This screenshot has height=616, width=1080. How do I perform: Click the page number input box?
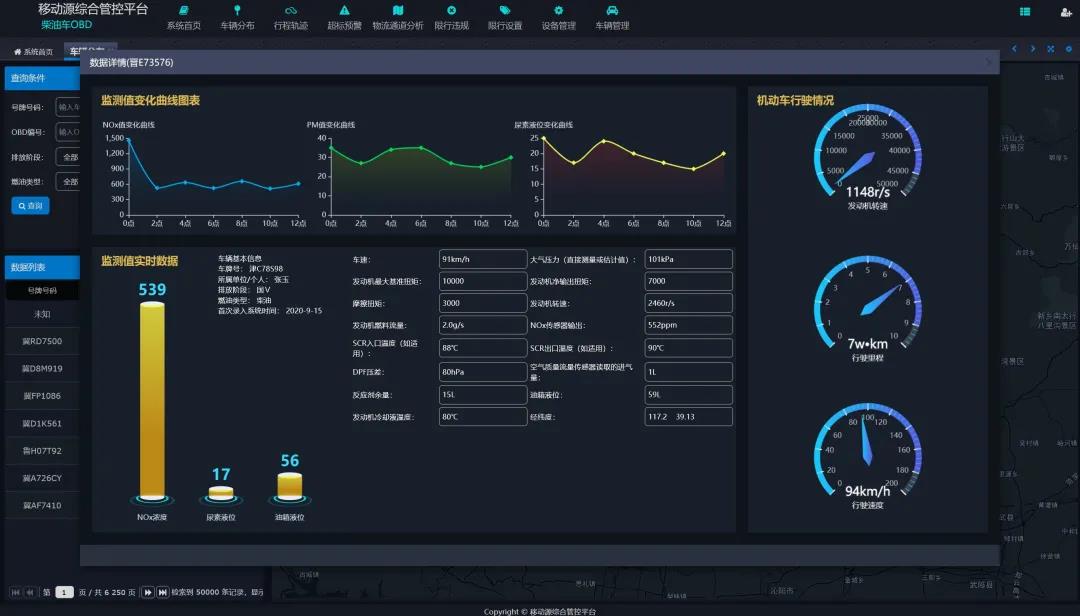click(x=65, y=592)
